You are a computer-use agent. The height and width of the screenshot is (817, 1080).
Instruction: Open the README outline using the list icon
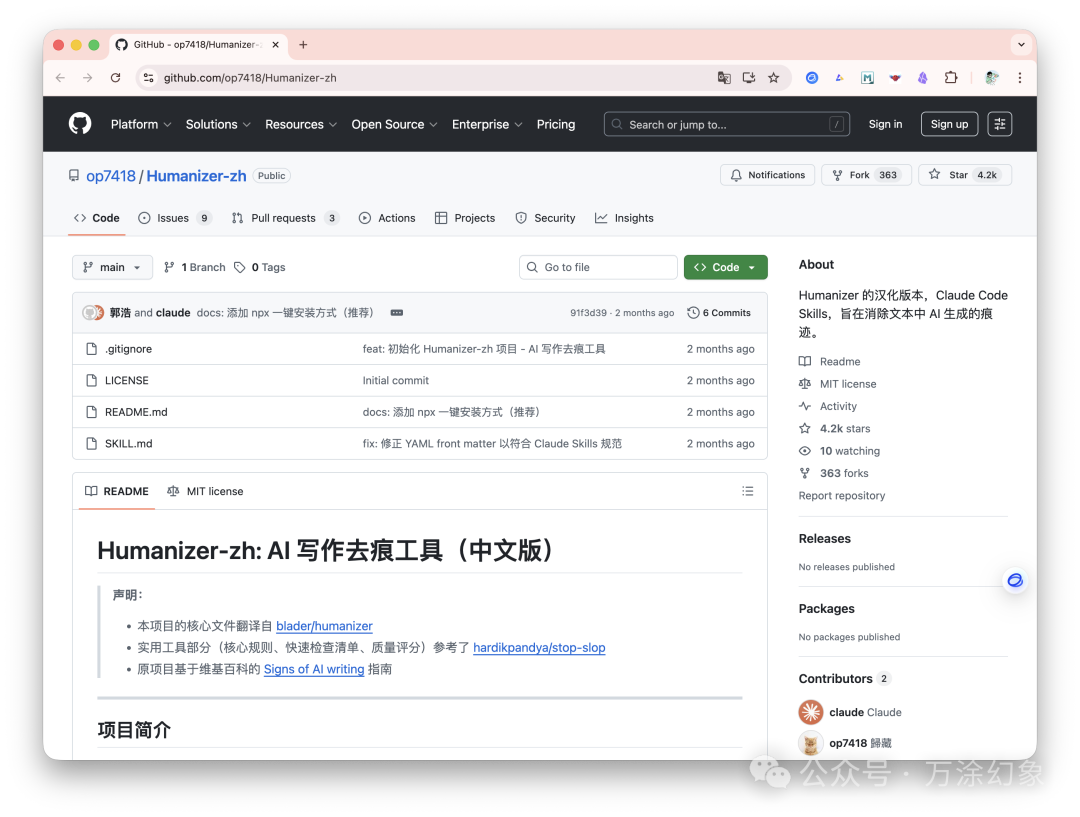747,491
